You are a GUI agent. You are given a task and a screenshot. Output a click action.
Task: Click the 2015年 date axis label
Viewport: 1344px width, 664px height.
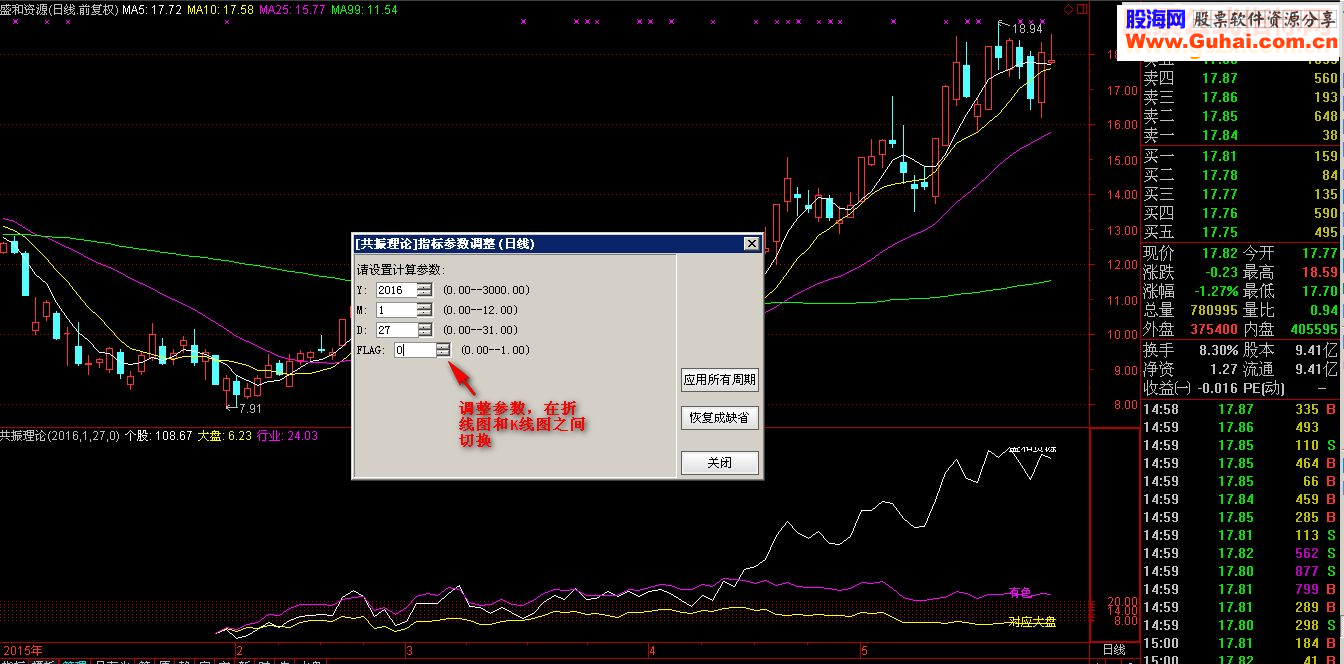pos(21,651)
